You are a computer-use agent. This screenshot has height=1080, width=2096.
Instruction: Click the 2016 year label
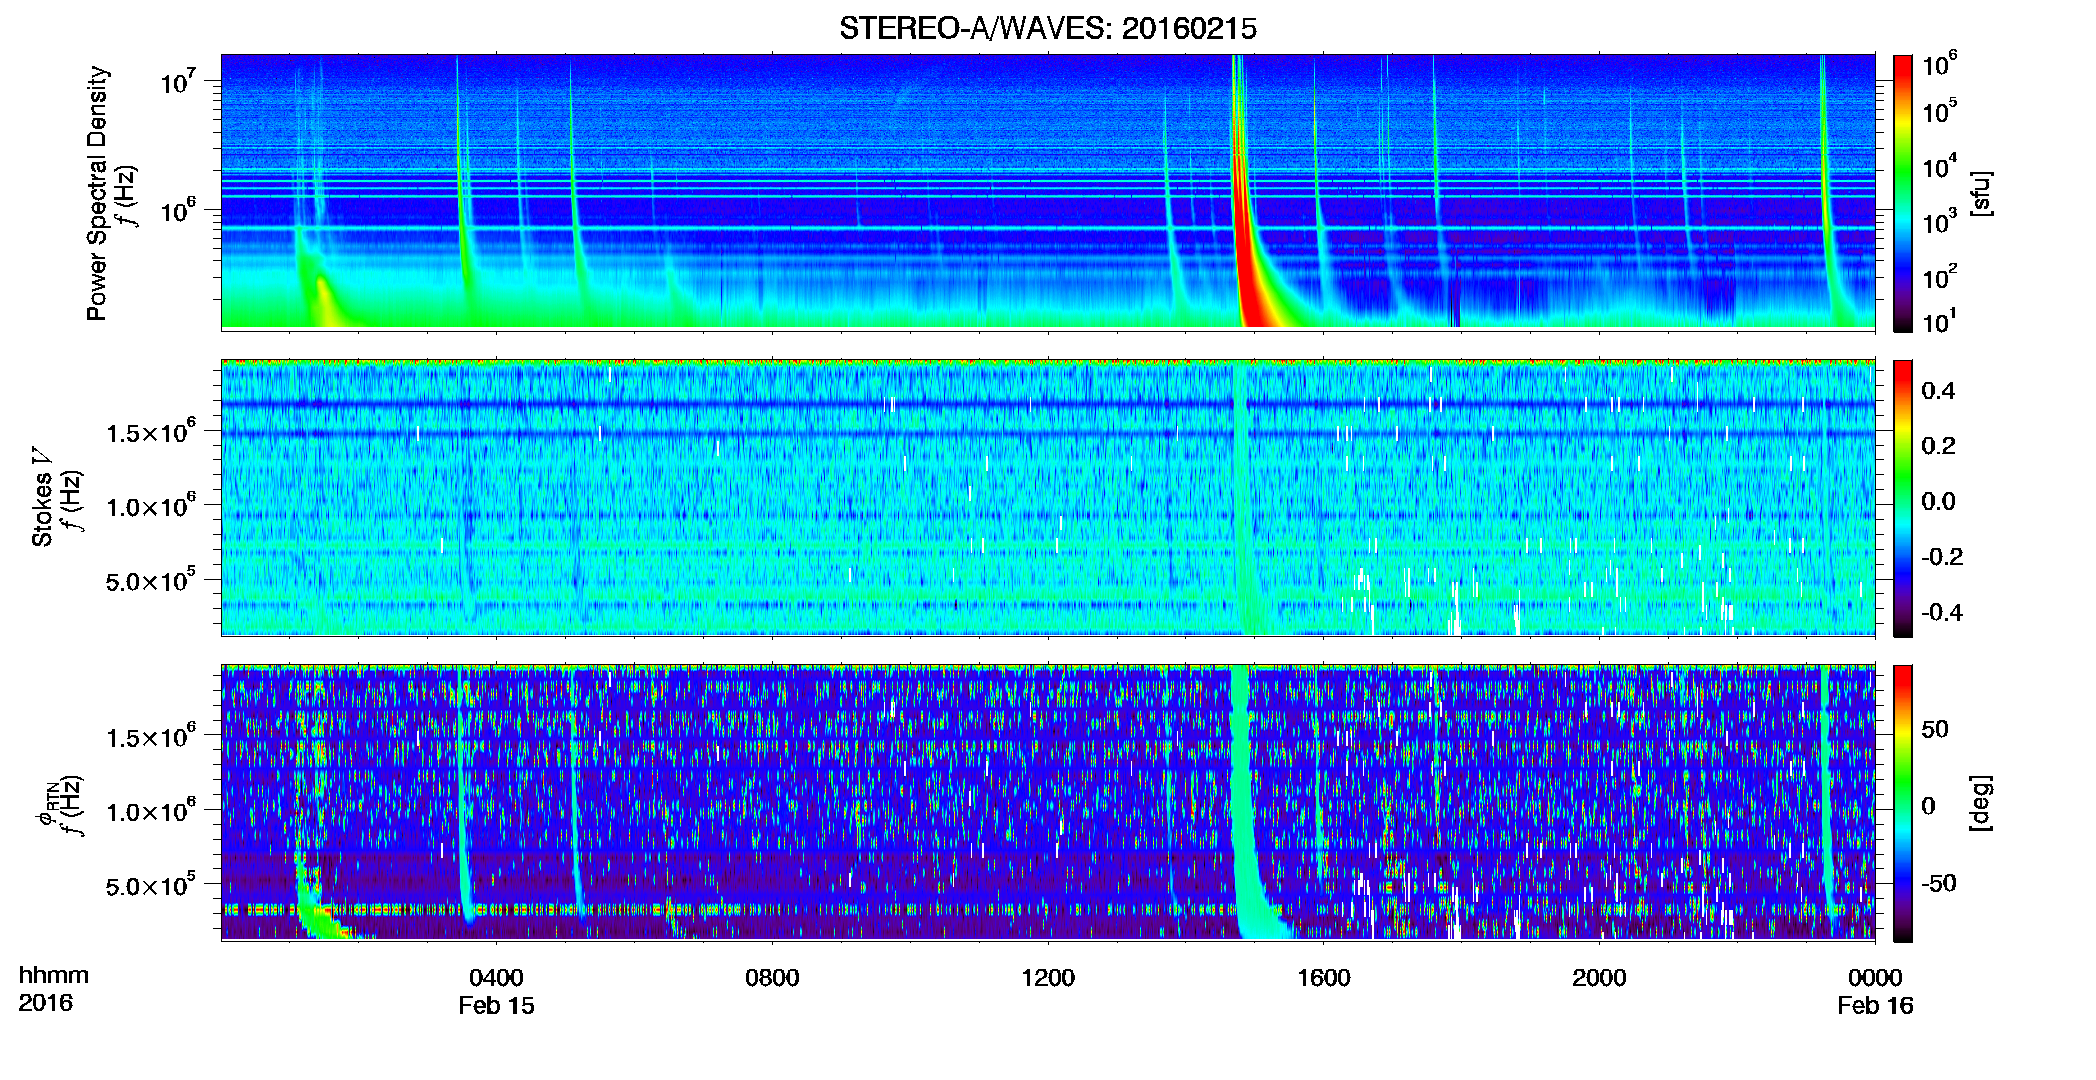click(45, 1003)
